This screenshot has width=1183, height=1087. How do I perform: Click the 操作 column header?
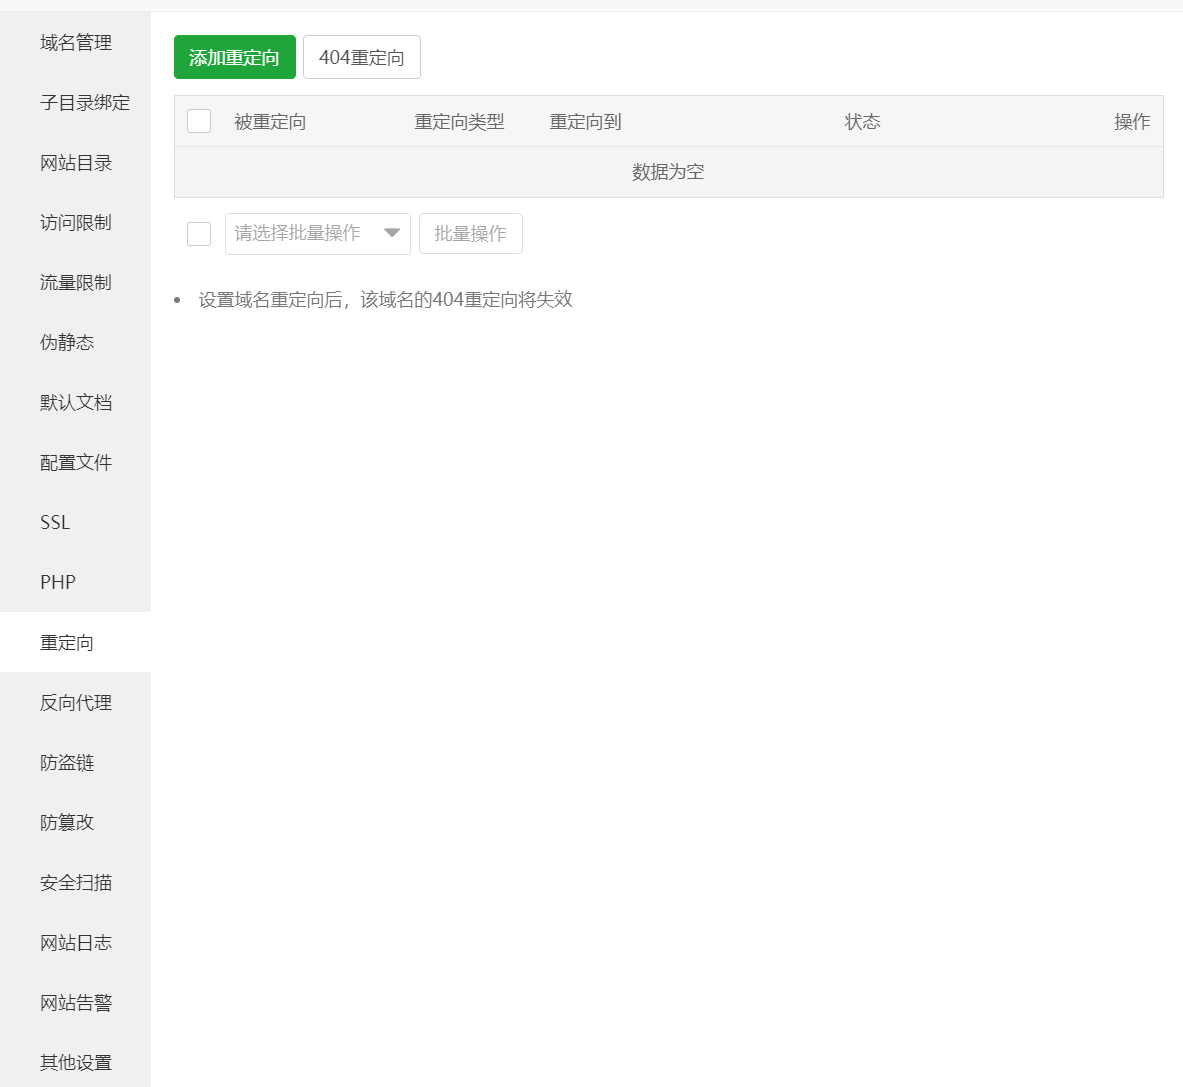pyautogui.click(x=1132, y=121)
